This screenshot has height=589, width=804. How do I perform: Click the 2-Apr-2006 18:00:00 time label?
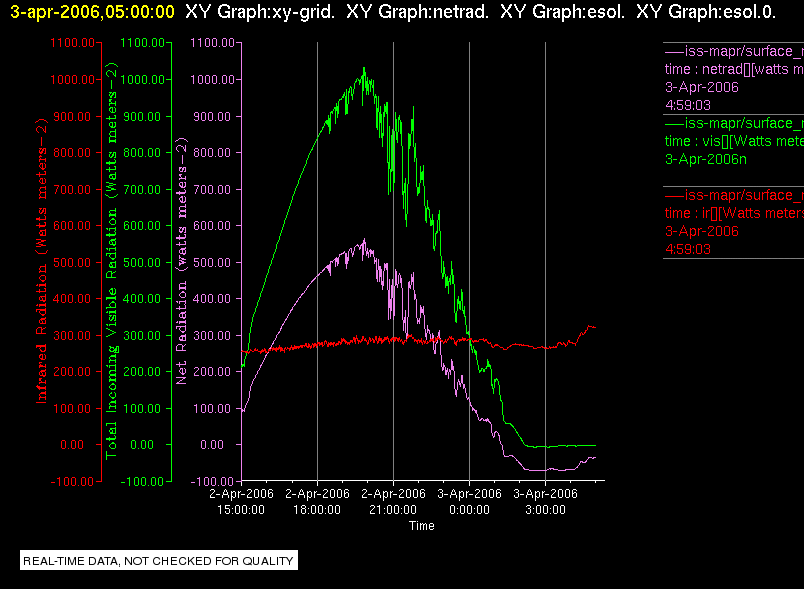point(317,501)
